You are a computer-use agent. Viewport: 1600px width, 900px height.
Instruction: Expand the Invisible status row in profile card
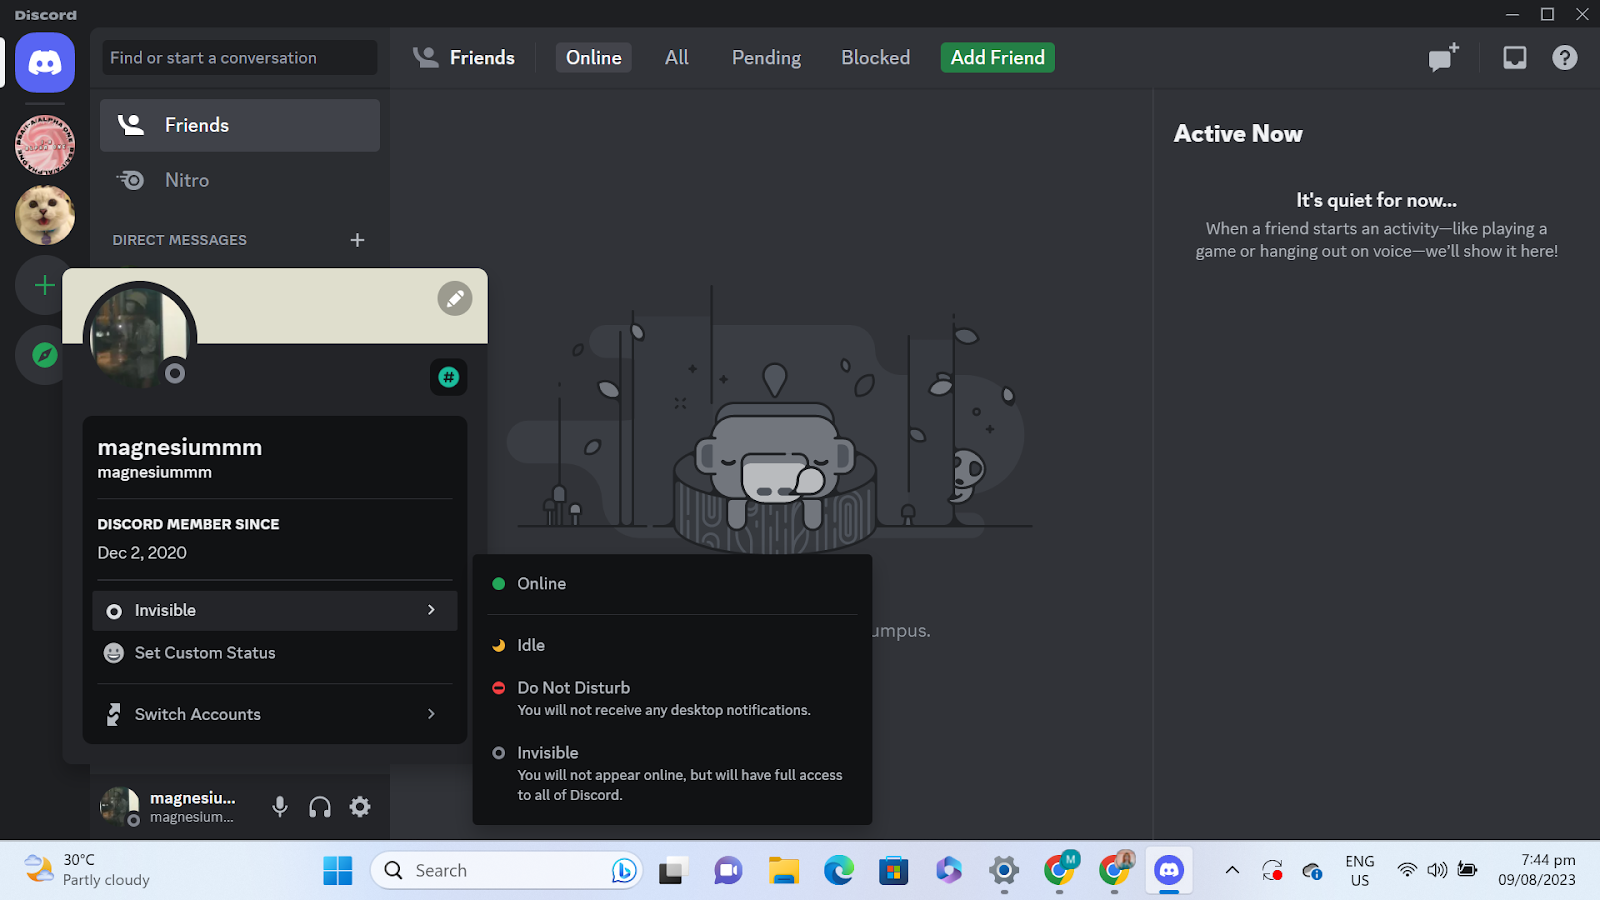point(275,610)
